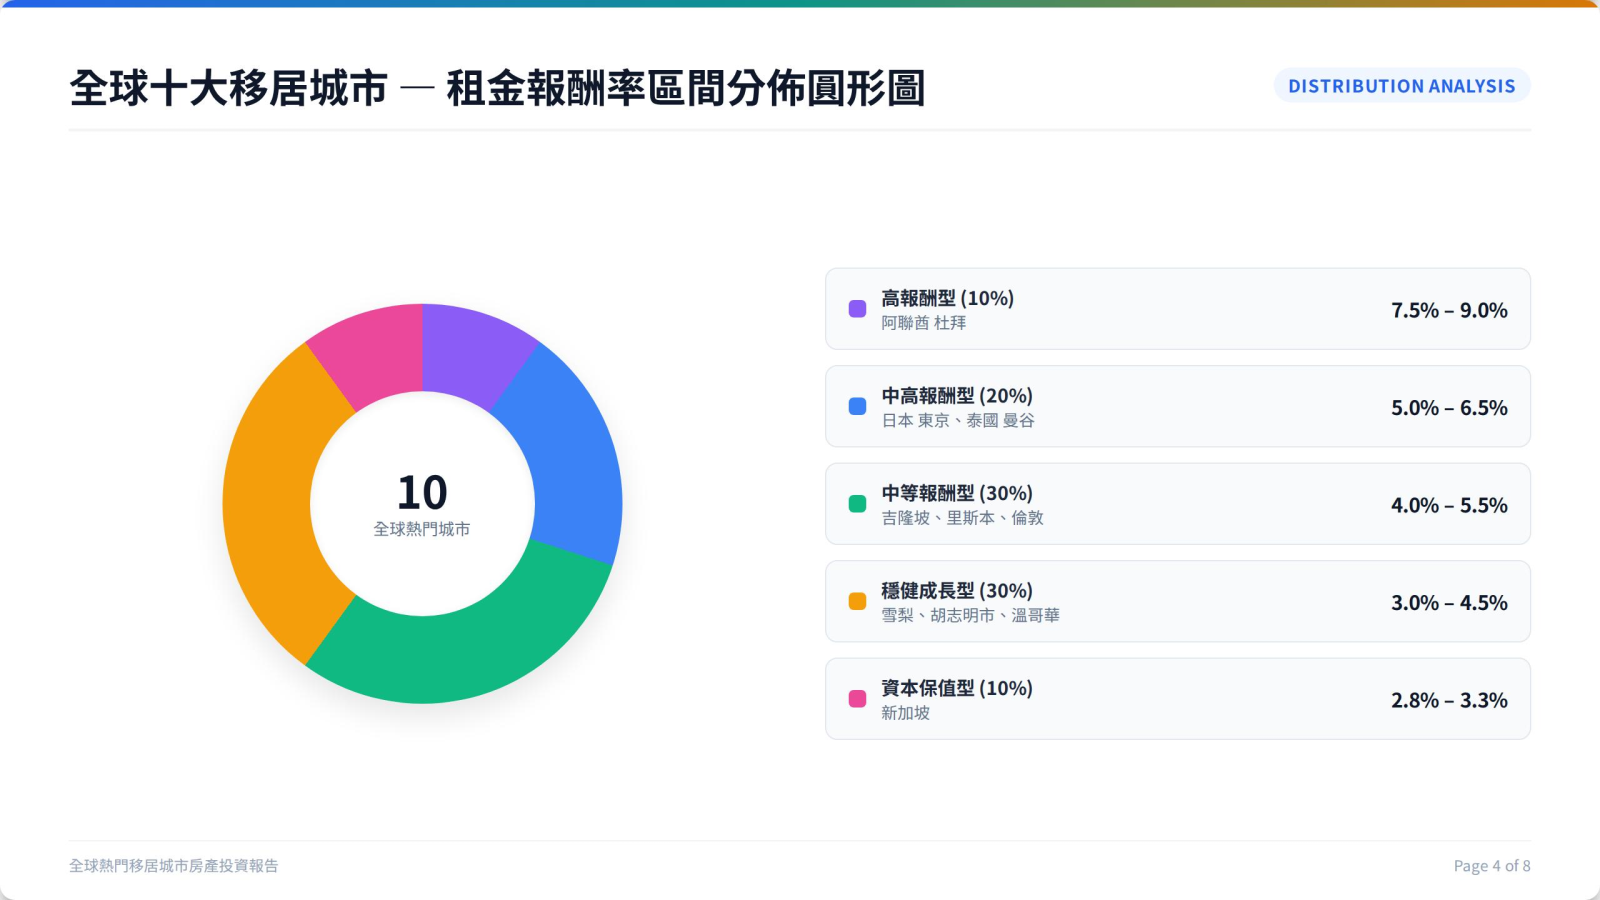Viewport: 1600px width, 900px height.
Task: Click the orange swatch for 穩健成長型
Action: [x=857, y=601]
